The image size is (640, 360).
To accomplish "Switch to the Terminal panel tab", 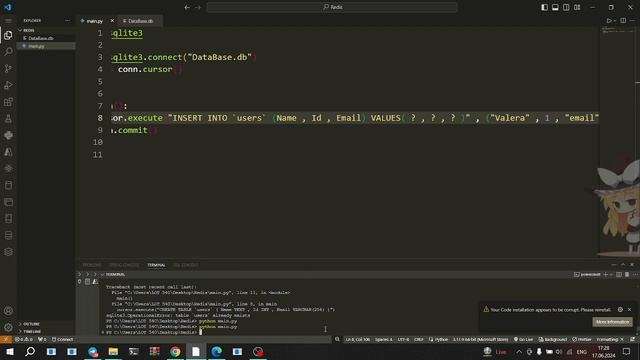I will click(156, 265).
